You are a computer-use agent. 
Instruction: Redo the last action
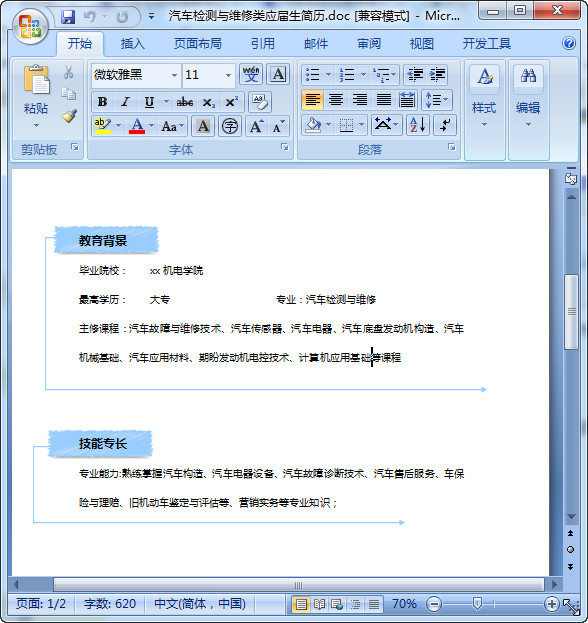click(x=122, y=16)
